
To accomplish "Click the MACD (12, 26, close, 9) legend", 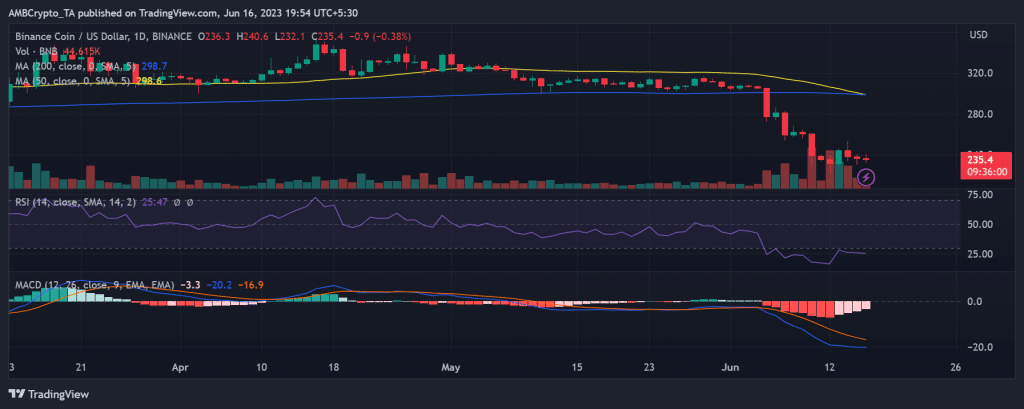I will tap(95, 285).
